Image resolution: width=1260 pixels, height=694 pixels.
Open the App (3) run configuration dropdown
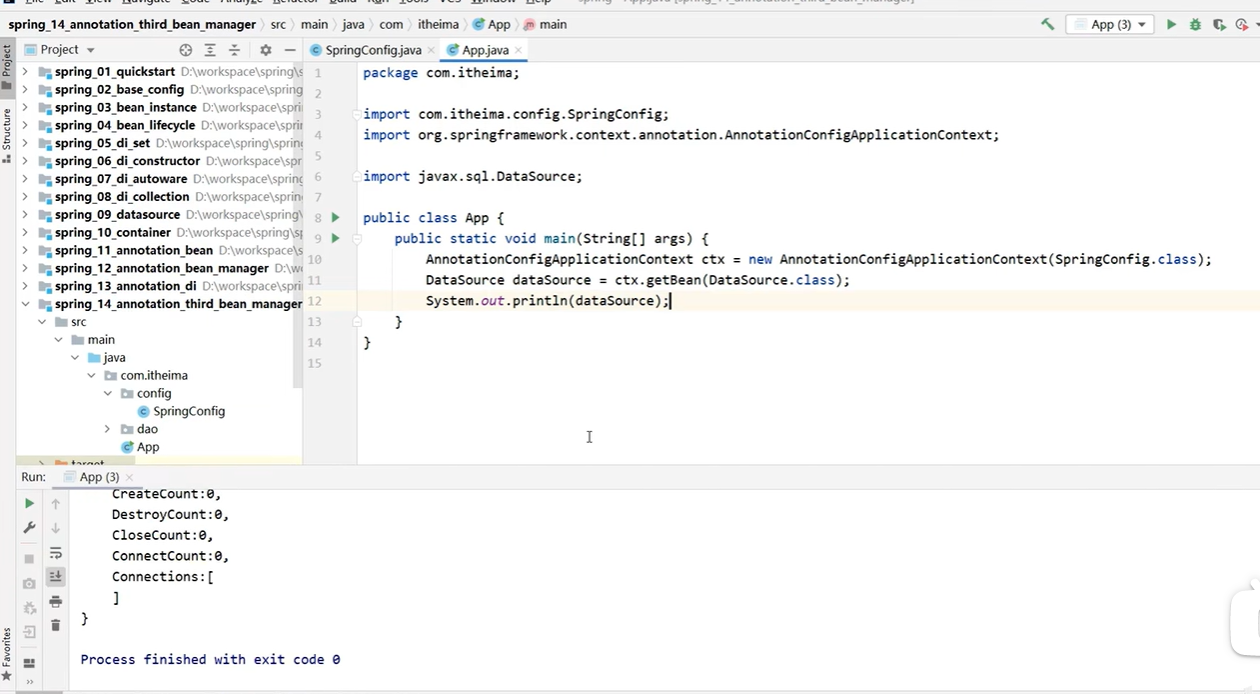coord(1110,24)
